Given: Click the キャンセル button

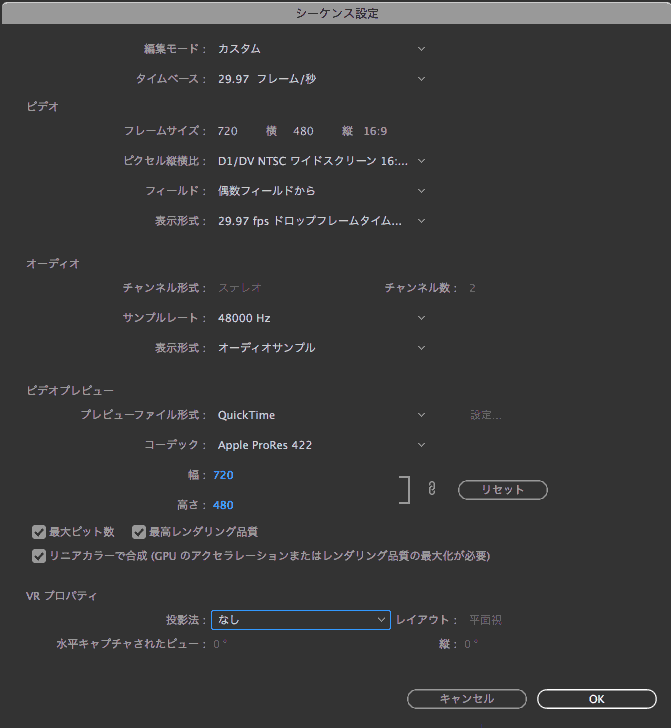Looking at the screenshot, I should (467, 699).
